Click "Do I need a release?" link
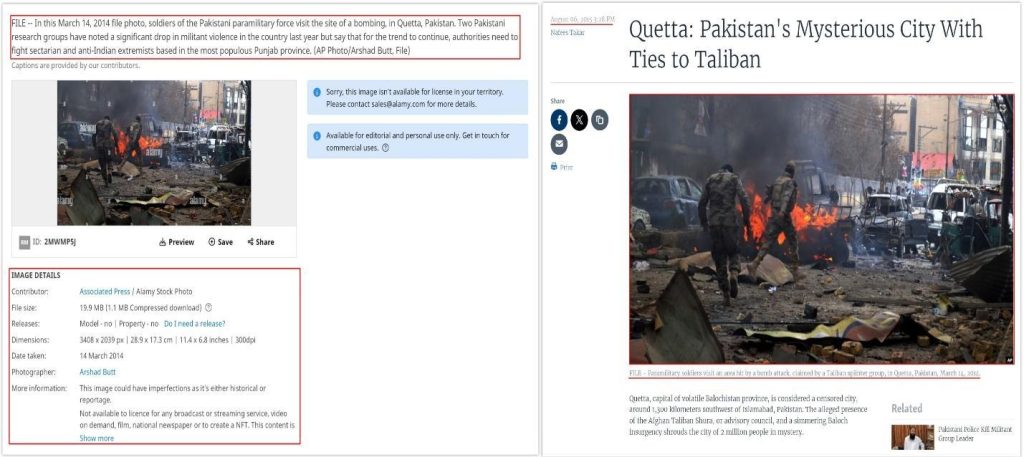Screen dimensions: 1024x457 195,323
